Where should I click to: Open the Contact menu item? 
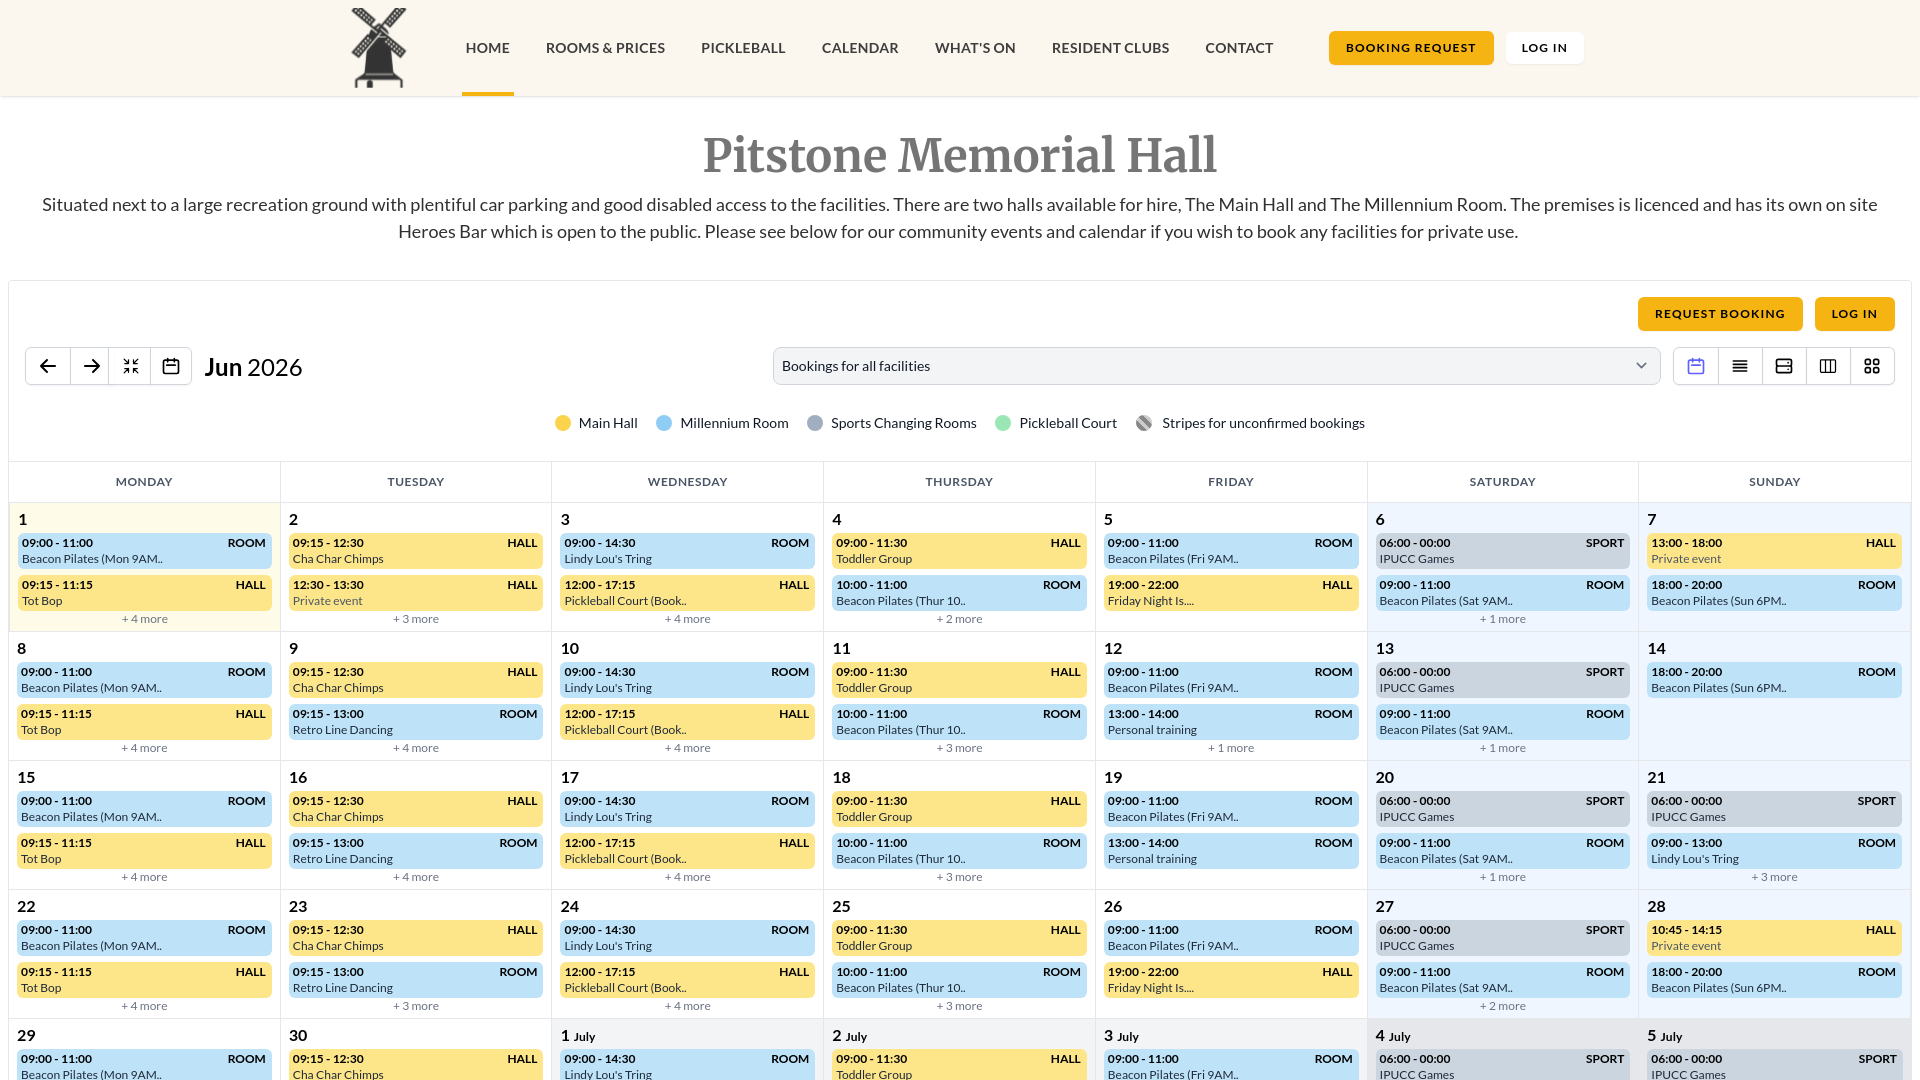[1239, 48]
